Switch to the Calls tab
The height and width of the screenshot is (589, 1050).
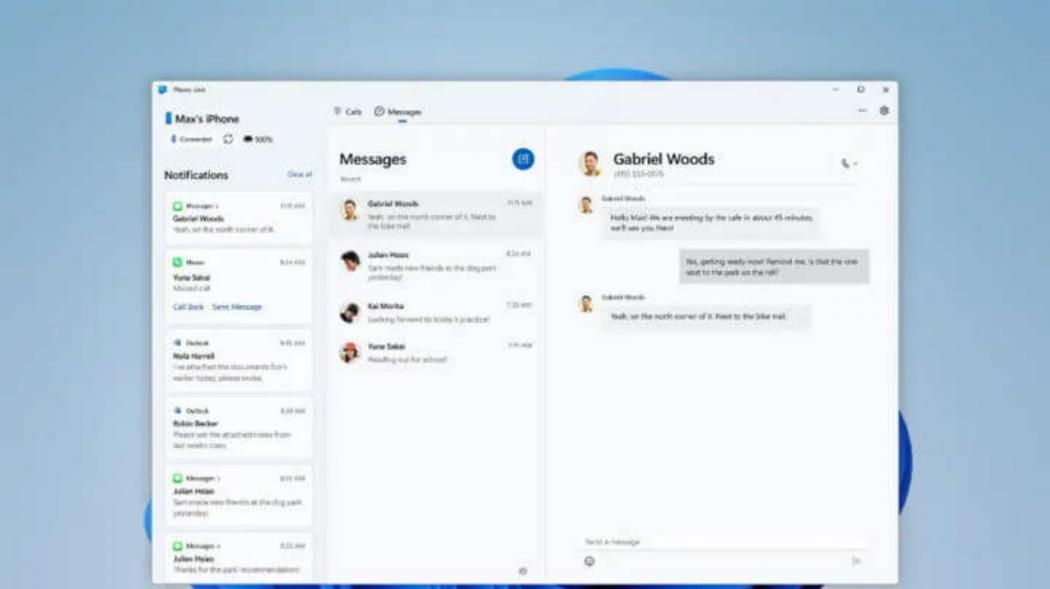[x=347, y=112]
